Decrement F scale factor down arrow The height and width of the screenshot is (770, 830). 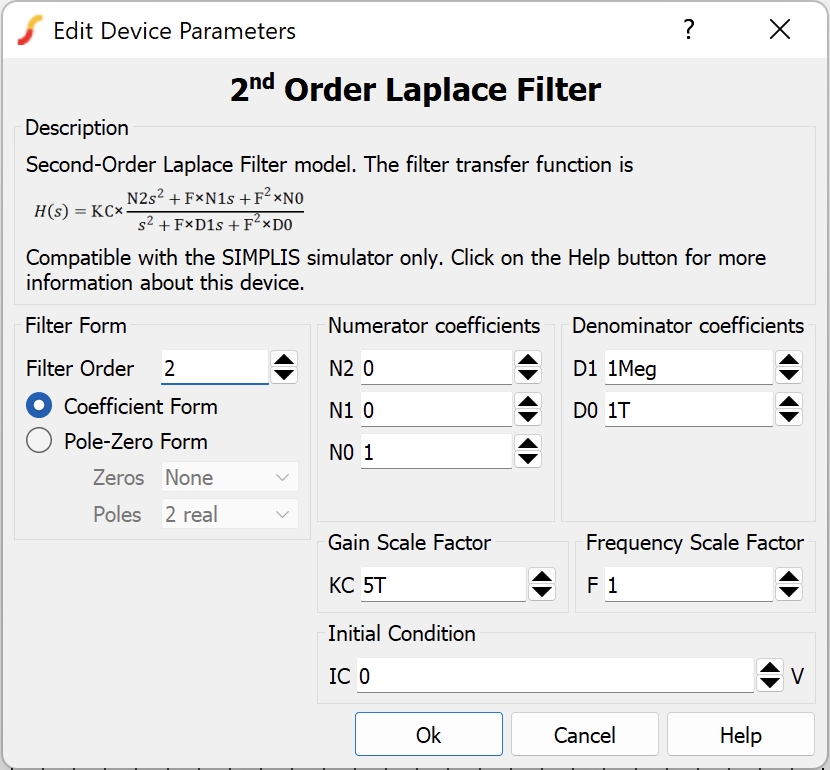click(x=789, y=592)
